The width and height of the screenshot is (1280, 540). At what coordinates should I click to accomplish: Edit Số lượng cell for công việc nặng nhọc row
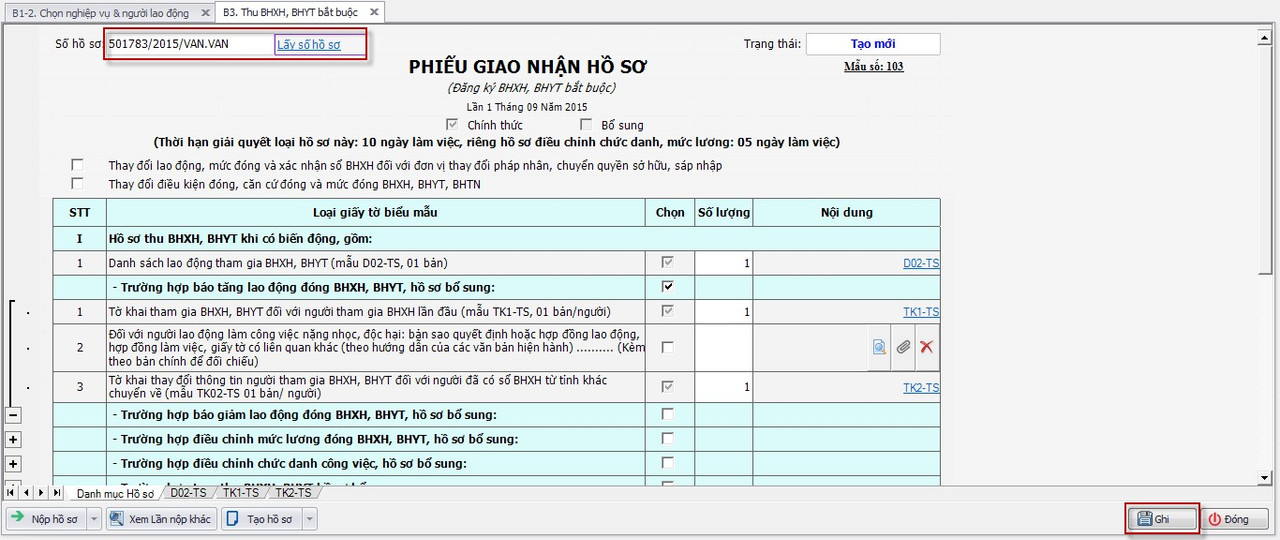724,347
